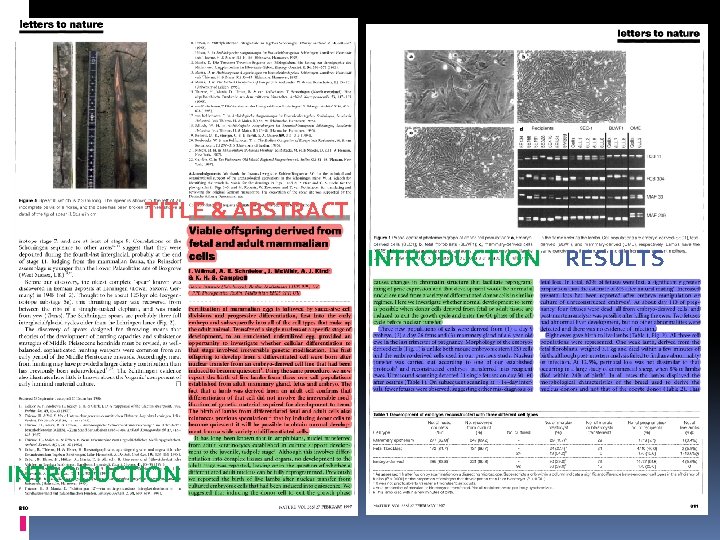This screenshot has height=540, width=720.
Task: Click the red "TITLE & ABSTRACT" label
Action: click(247, 210)
